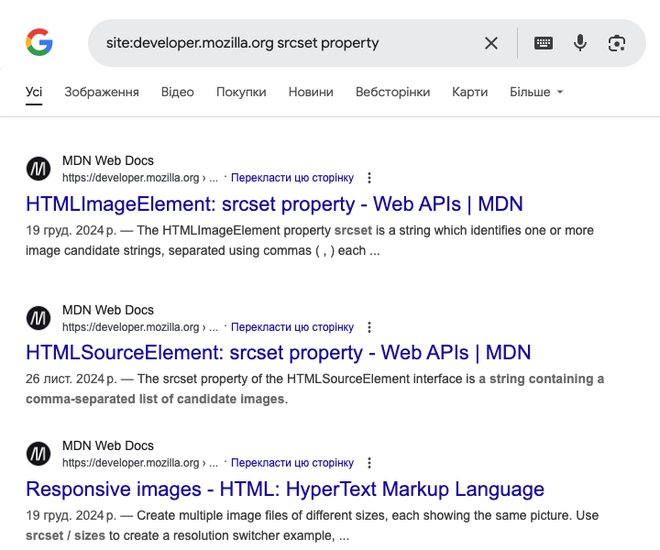Click snippet 'Create multiple image files'

312,525
